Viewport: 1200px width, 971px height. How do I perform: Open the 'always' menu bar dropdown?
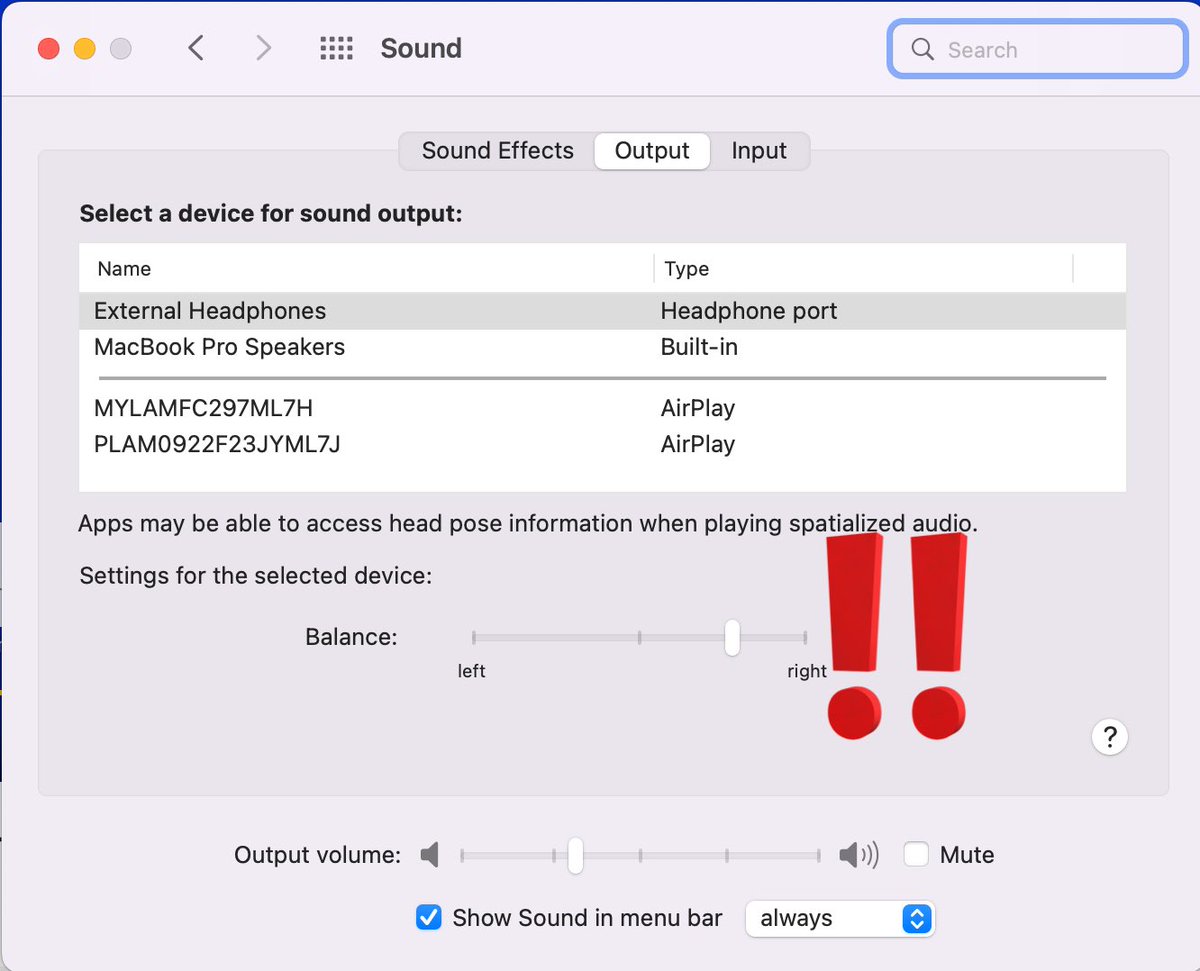[840, 918]
